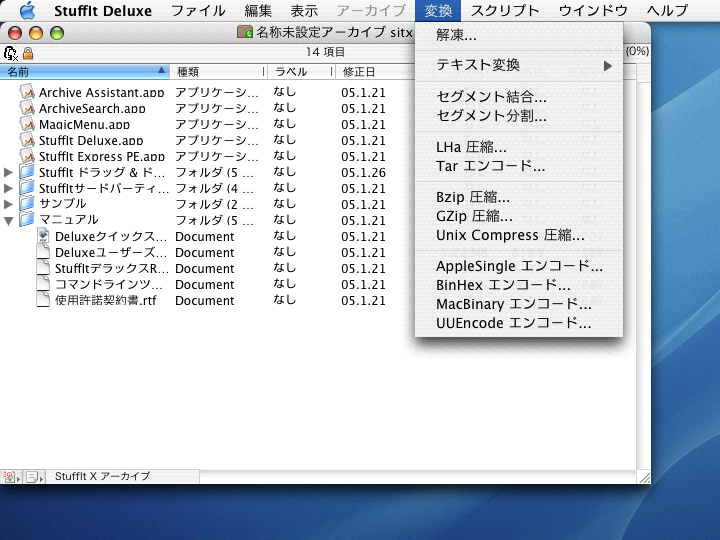Viewport: 720px width, 540px height.
Task: Click the window resize grip corner
Action: (644, 477)
